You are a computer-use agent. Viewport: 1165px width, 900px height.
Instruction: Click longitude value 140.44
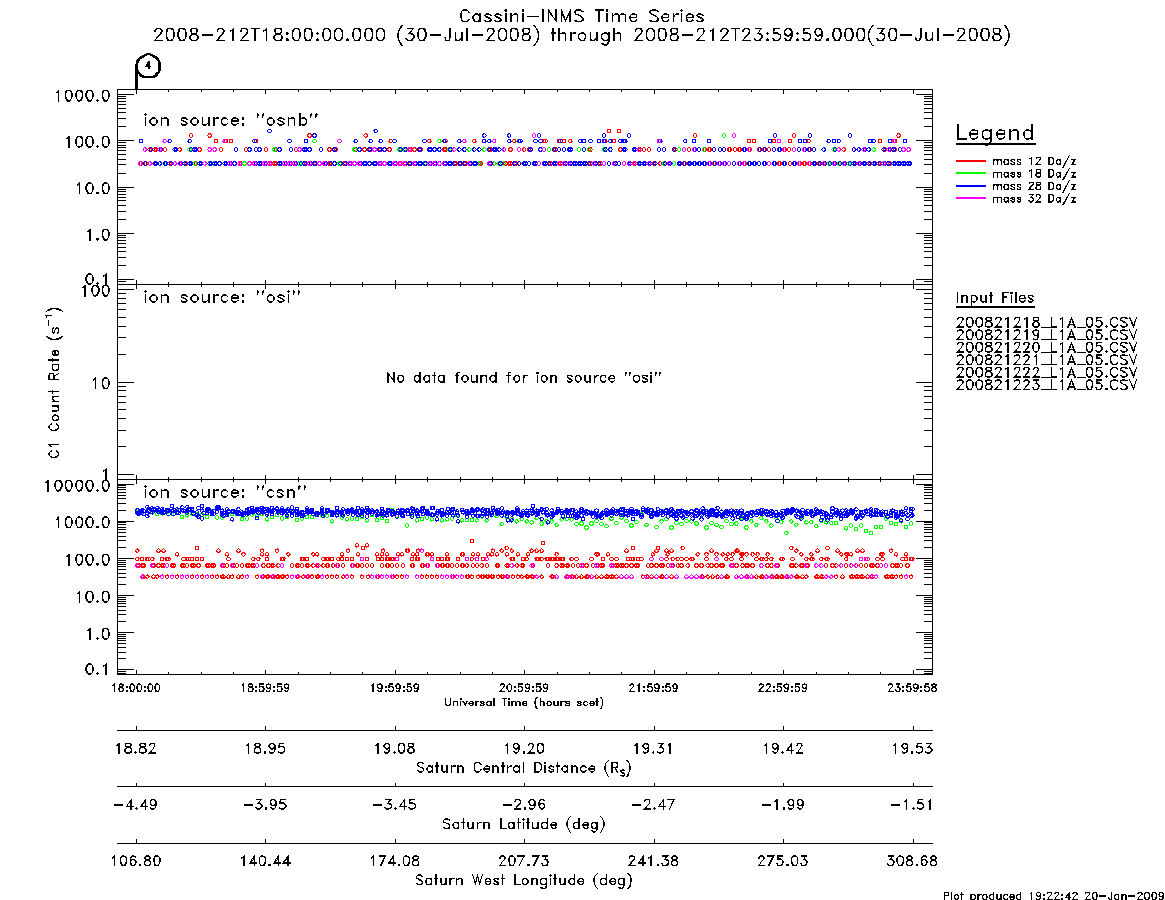pyautogui.click(x=265, y=861)
